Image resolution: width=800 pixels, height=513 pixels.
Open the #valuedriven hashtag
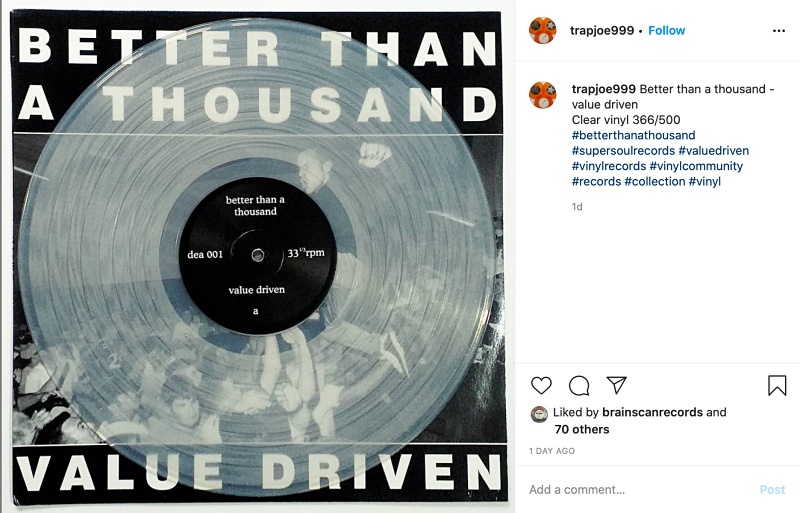tap(713, 151)
